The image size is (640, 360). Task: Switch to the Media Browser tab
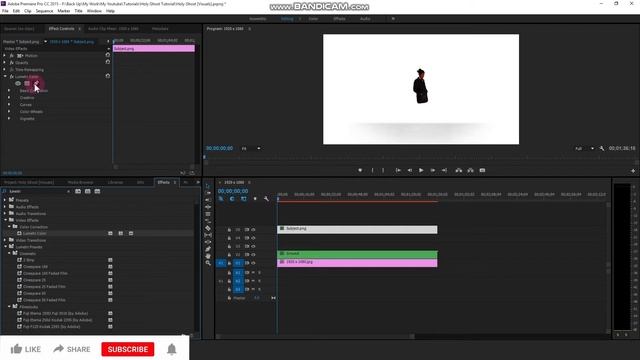80,182
